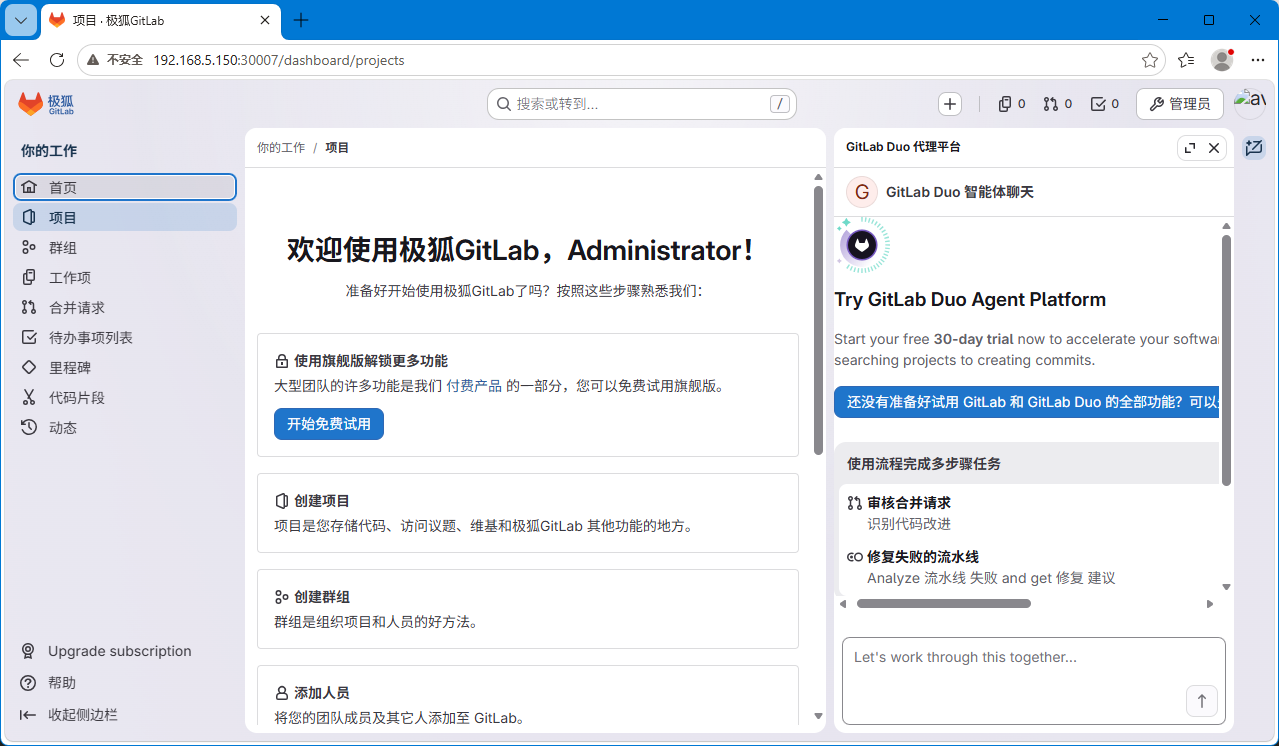The width and height of the screenshot is (1279, 746).
Task: Open the create new plus menu
Action: 950,104
